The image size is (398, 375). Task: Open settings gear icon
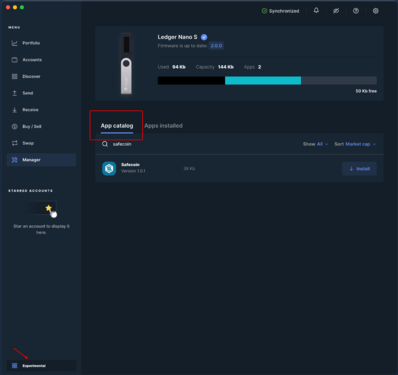376,11
